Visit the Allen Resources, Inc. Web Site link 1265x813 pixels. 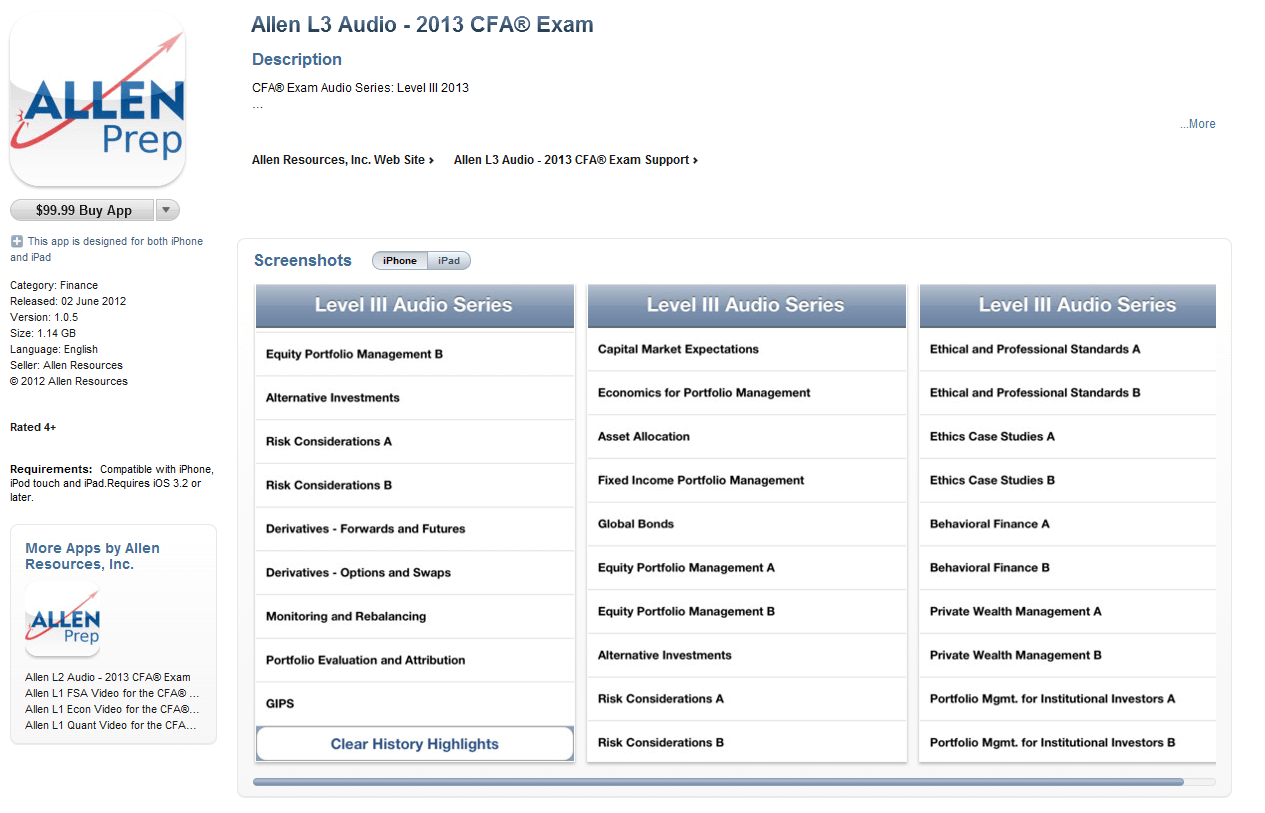pyautogui.click(x=343, y=160)
